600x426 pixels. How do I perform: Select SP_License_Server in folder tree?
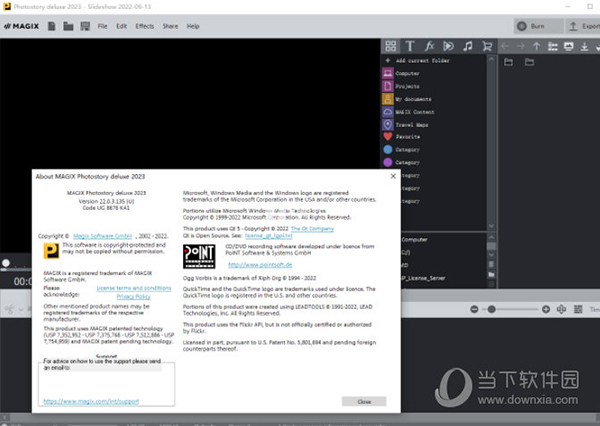423,278
